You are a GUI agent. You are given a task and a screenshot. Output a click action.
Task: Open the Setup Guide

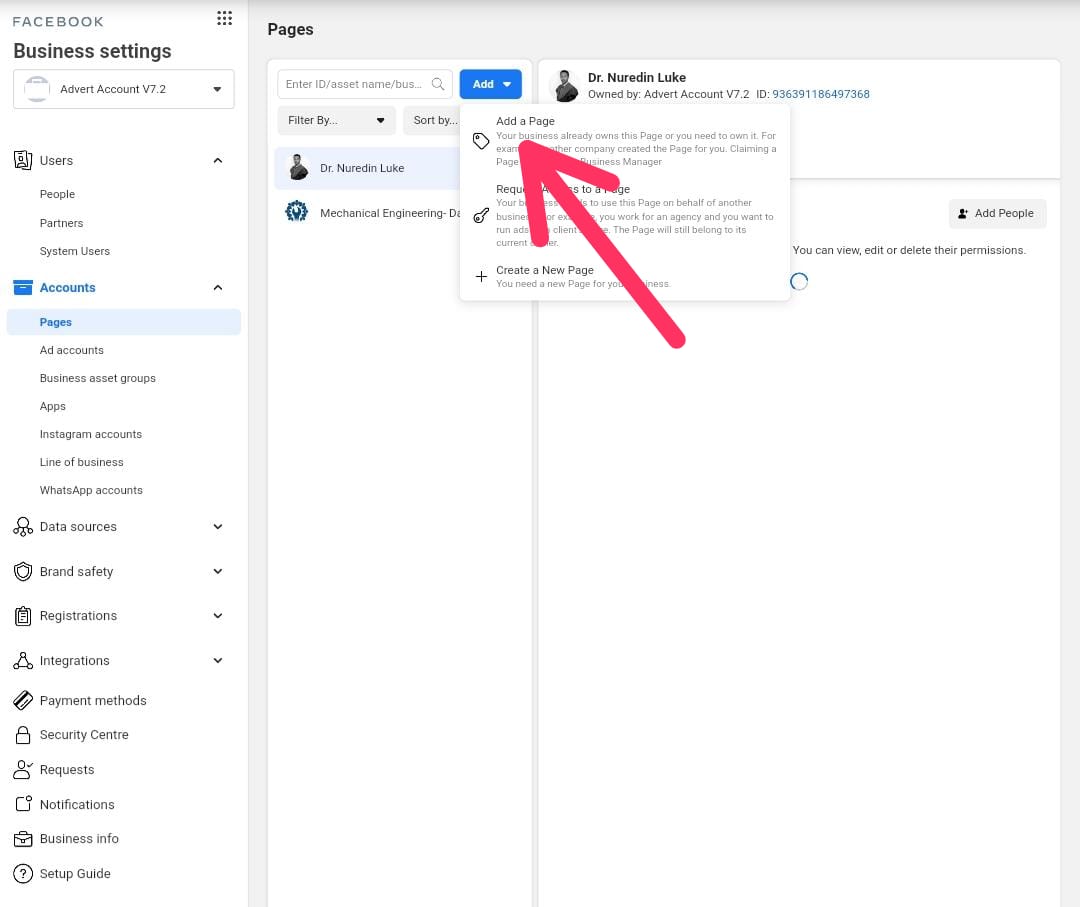pyautogui.click(x=75, y=873)
